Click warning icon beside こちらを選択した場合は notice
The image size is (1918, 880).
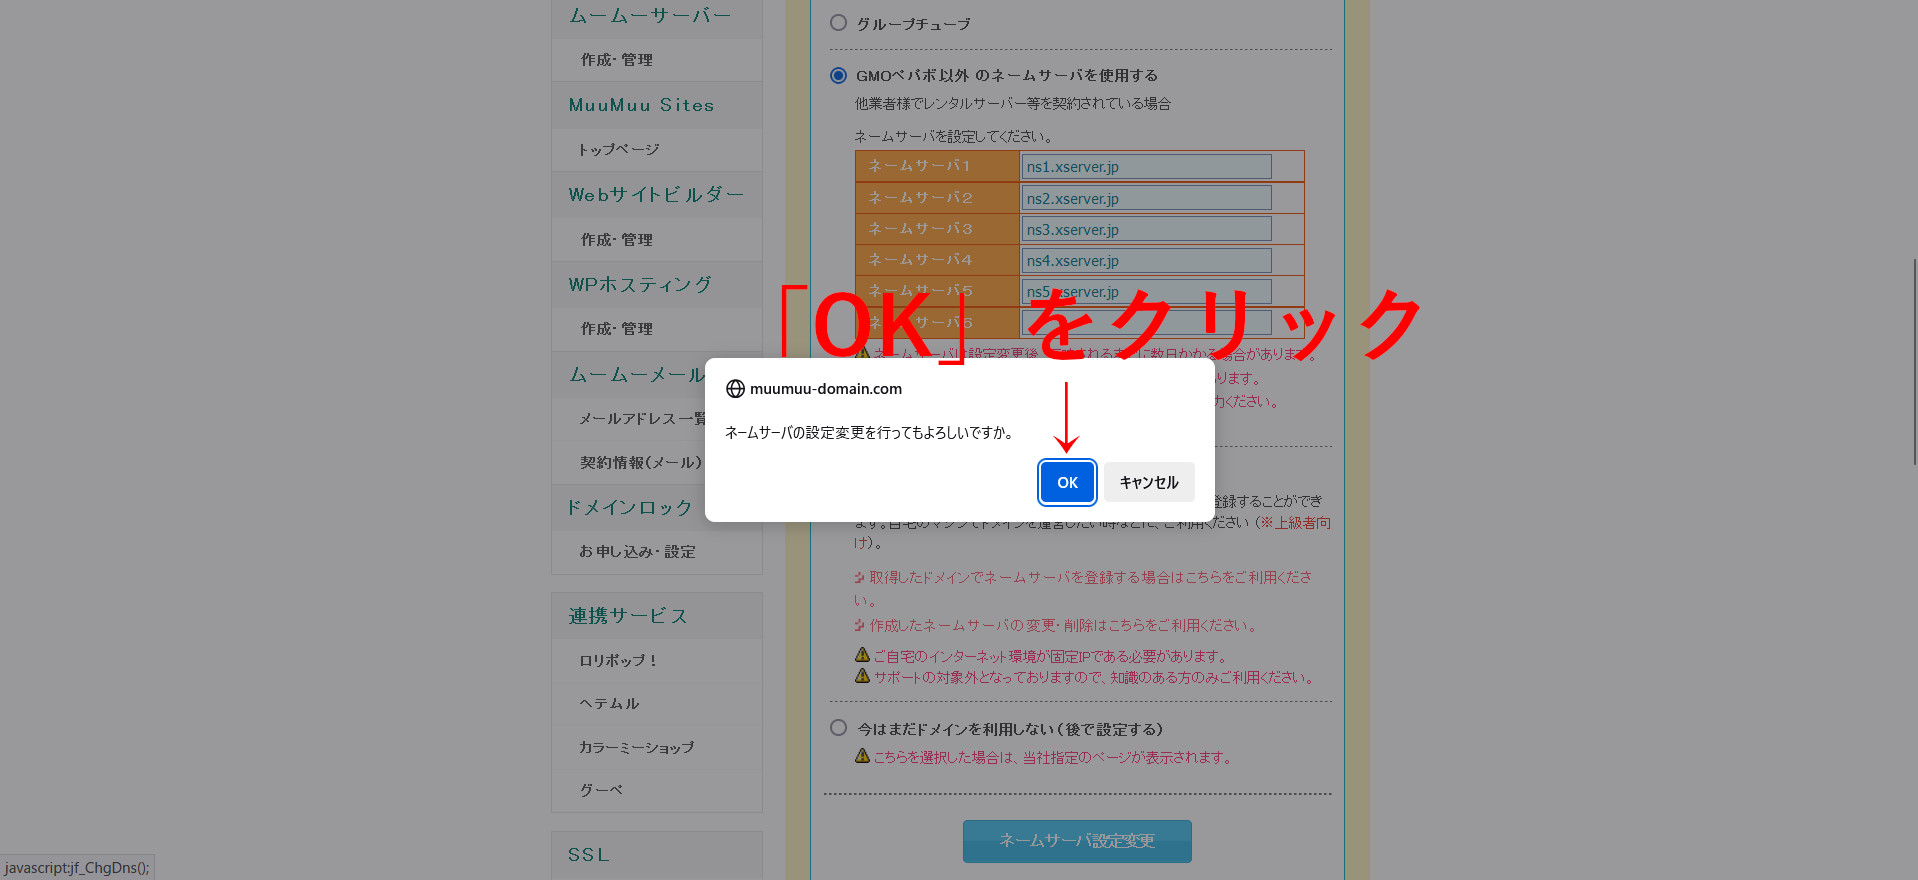coord(862,756)
